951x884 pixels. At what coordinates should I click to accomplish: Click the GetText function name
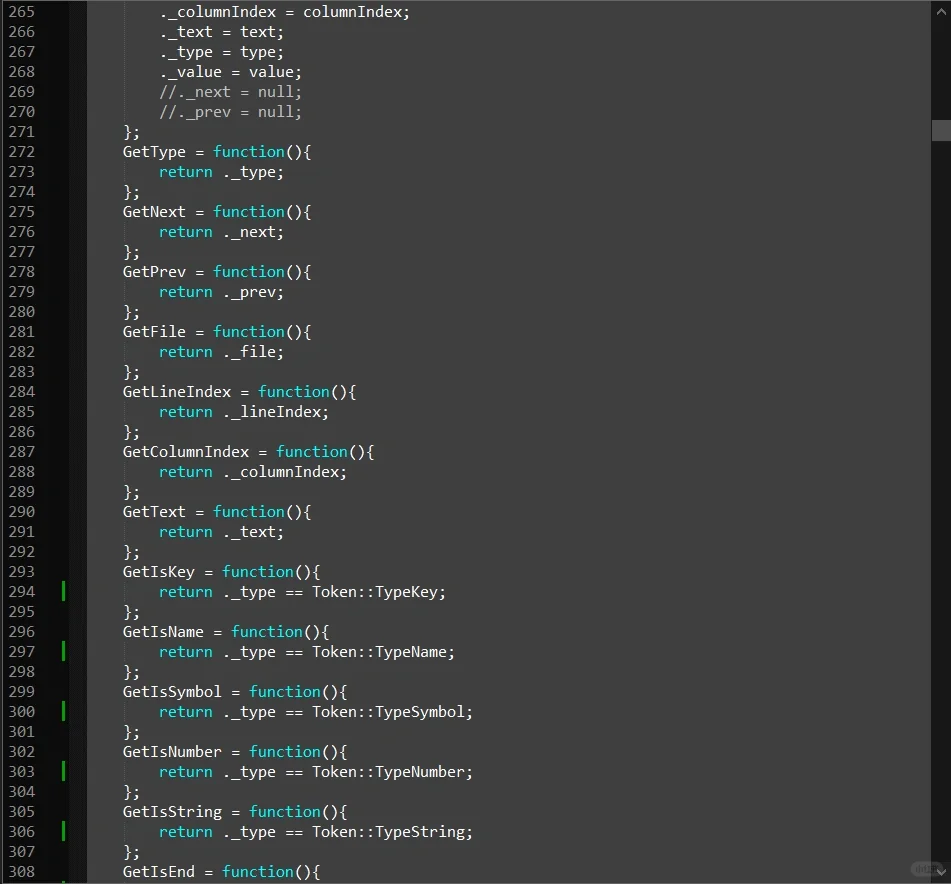[154, 512]
